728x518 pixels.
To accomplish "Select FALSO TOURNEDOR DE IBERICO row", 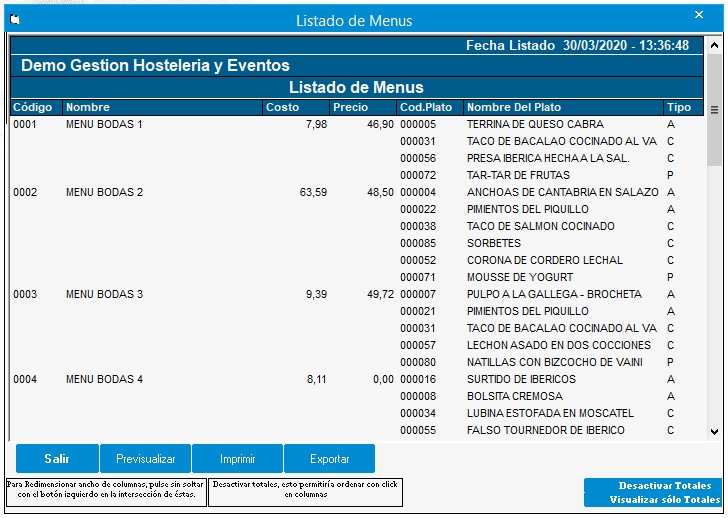I will click(546, 430).
